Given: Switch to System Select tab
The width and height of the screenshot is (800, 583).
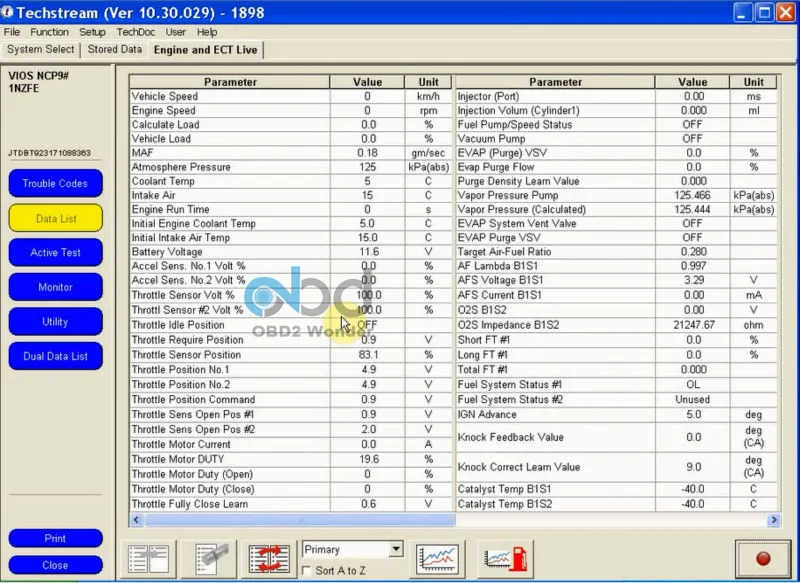Looking at the screenshot, I should pyautogui.click(x=40, y=49).
